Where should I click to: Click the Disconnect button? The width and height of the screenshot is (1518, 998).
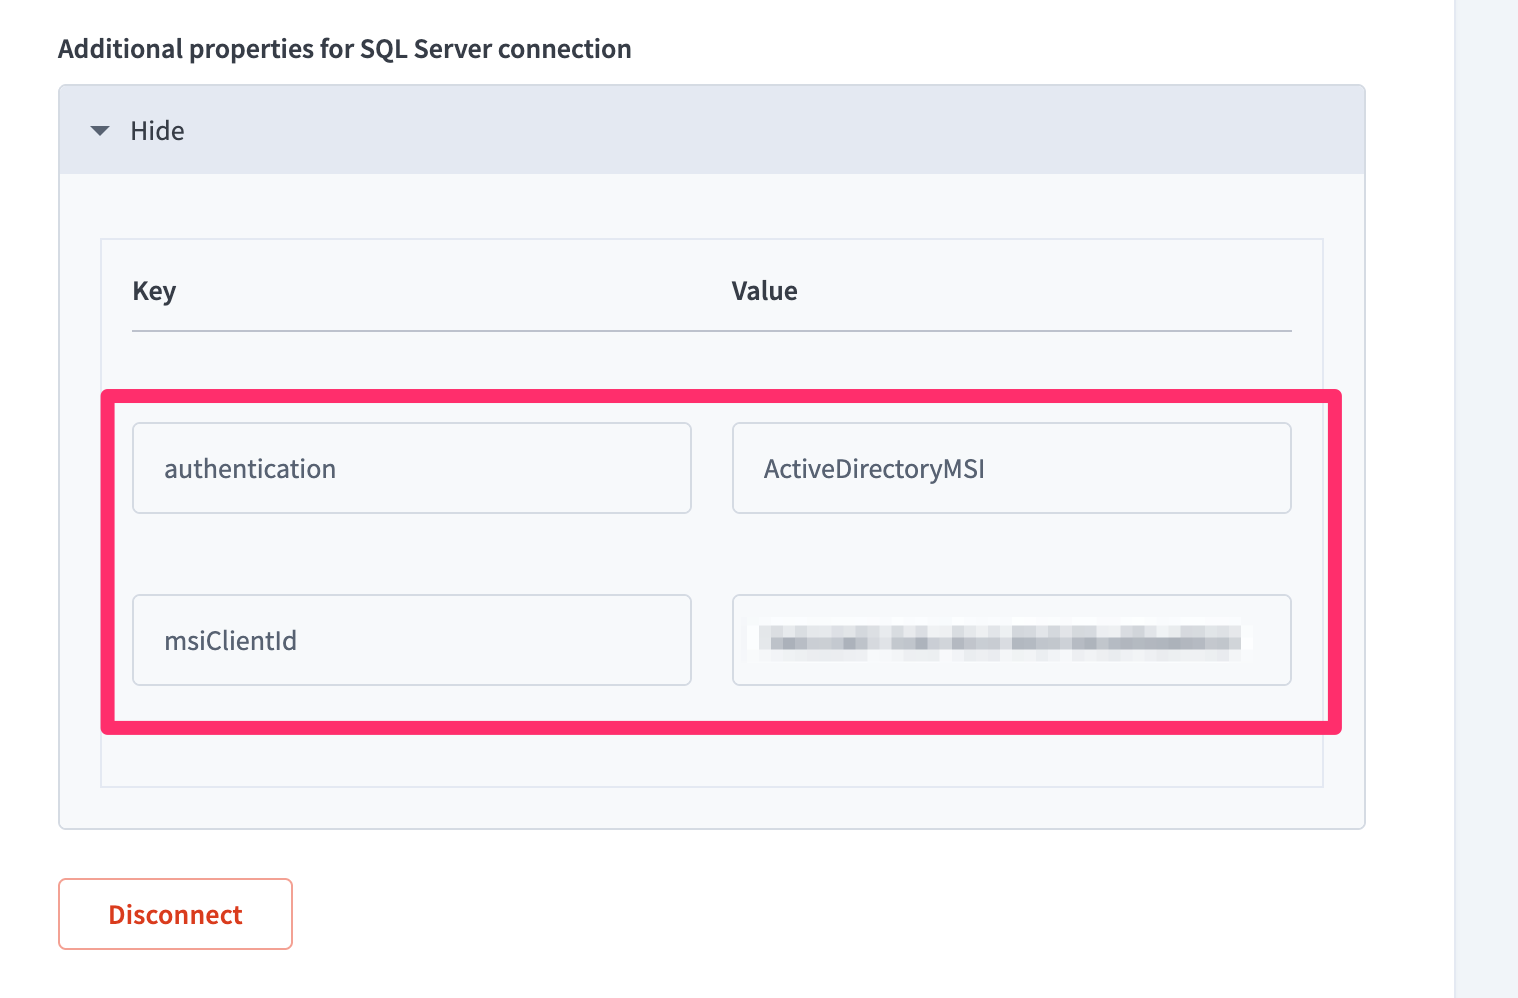(x=175, y=913)
